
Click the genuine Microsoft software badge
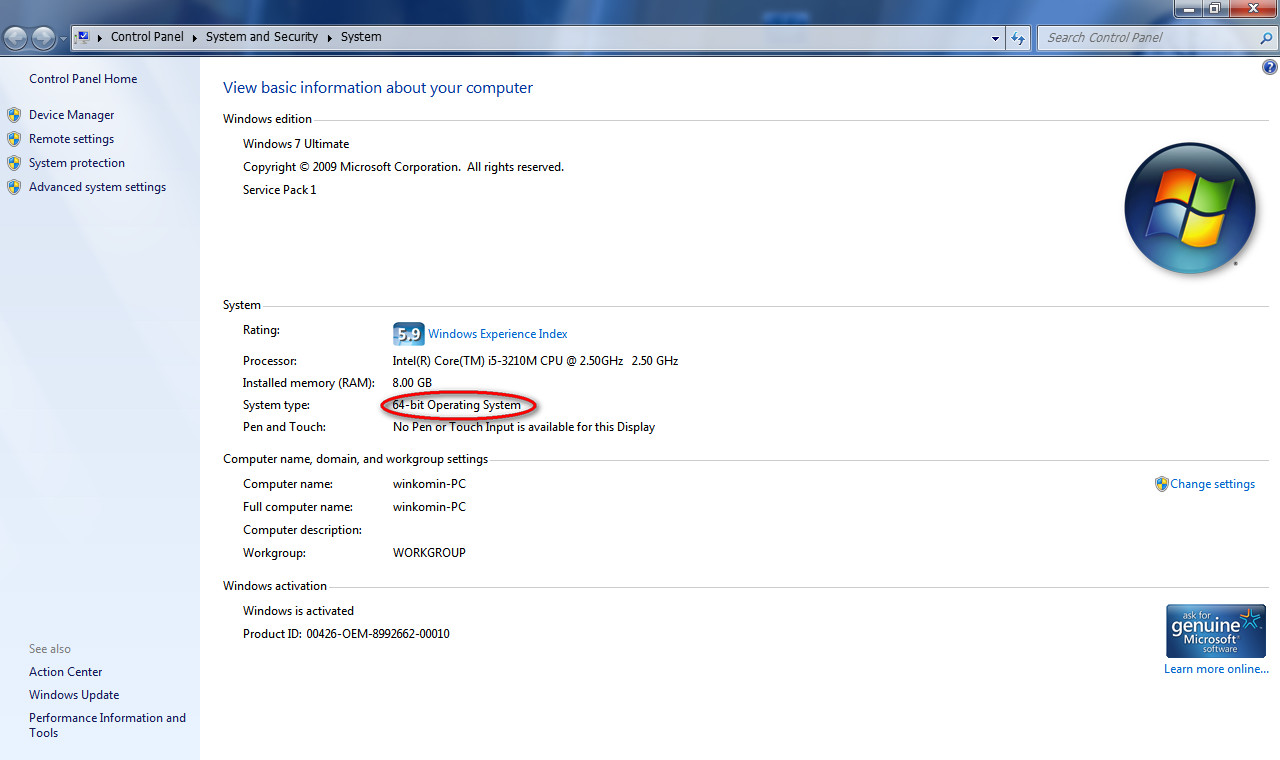tap(1216, 630)
